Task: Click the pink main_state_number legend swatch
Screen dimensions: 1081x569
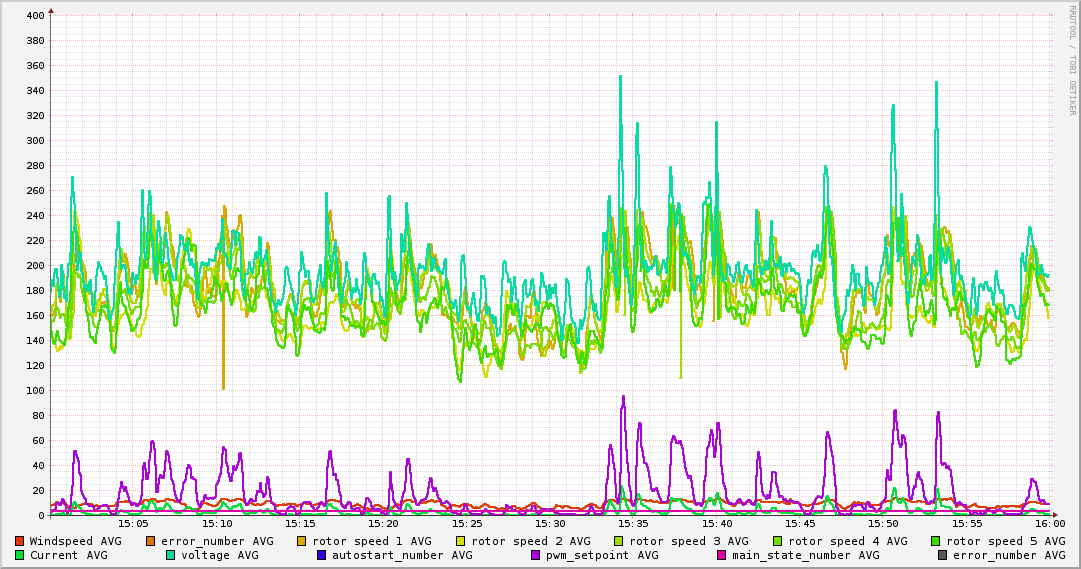Action: pos(722,555)
